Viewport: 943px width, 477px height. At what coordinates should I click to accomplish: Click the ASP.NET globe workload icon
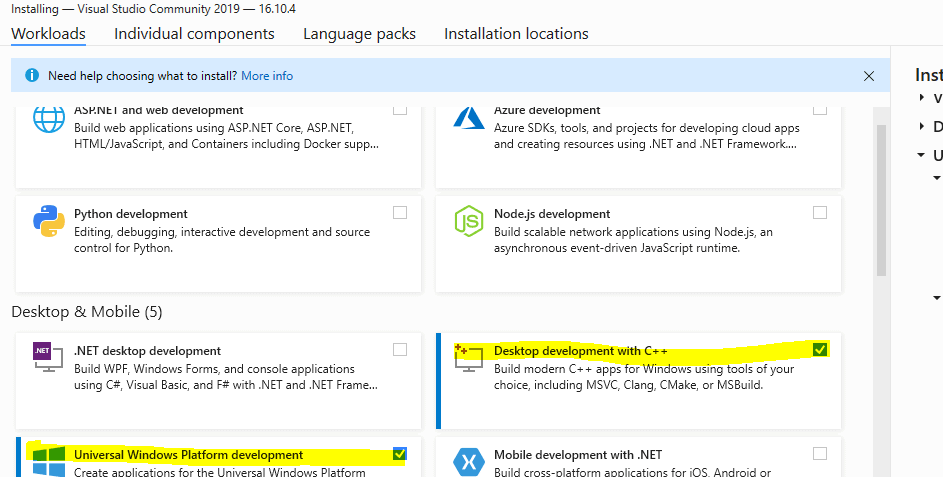pos(49,118)
